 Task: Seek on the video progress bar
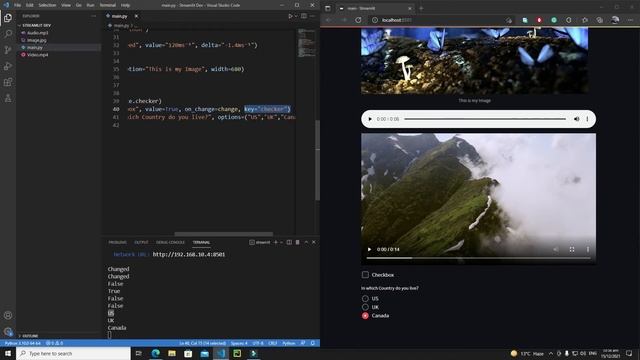click(x=478, y=258)
